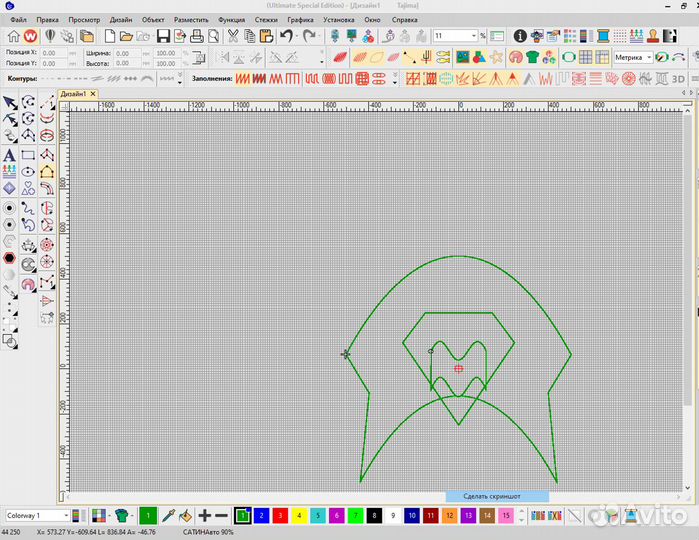Undo the last action
699x540 pixels.
click(286, 36)
